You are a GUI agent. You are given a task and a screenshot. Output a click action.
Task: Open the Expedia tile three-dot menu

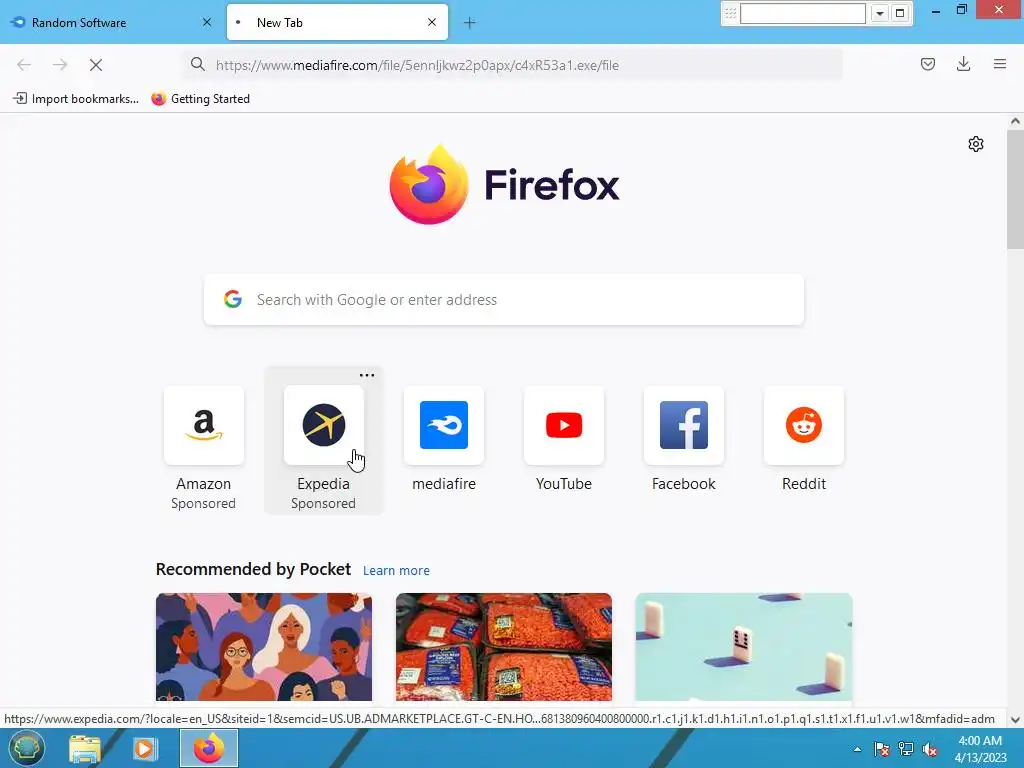(x=367, y=376)
